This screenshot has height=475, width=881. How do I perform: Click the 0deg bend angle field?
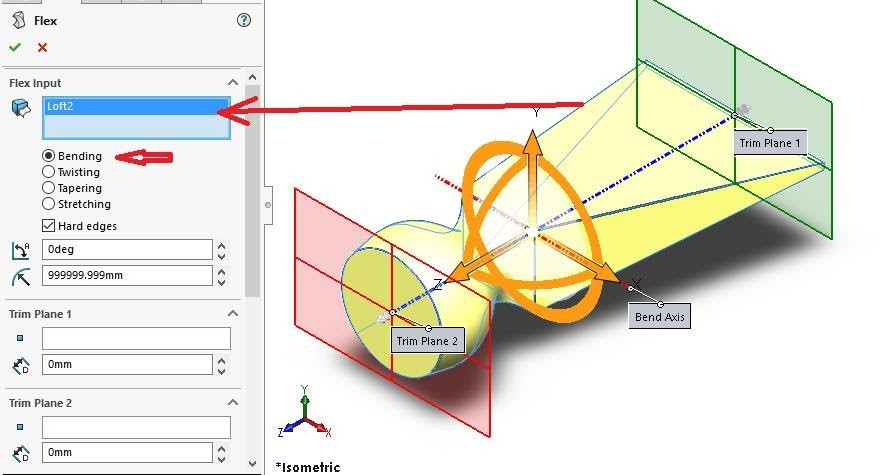tap(127, 250)
